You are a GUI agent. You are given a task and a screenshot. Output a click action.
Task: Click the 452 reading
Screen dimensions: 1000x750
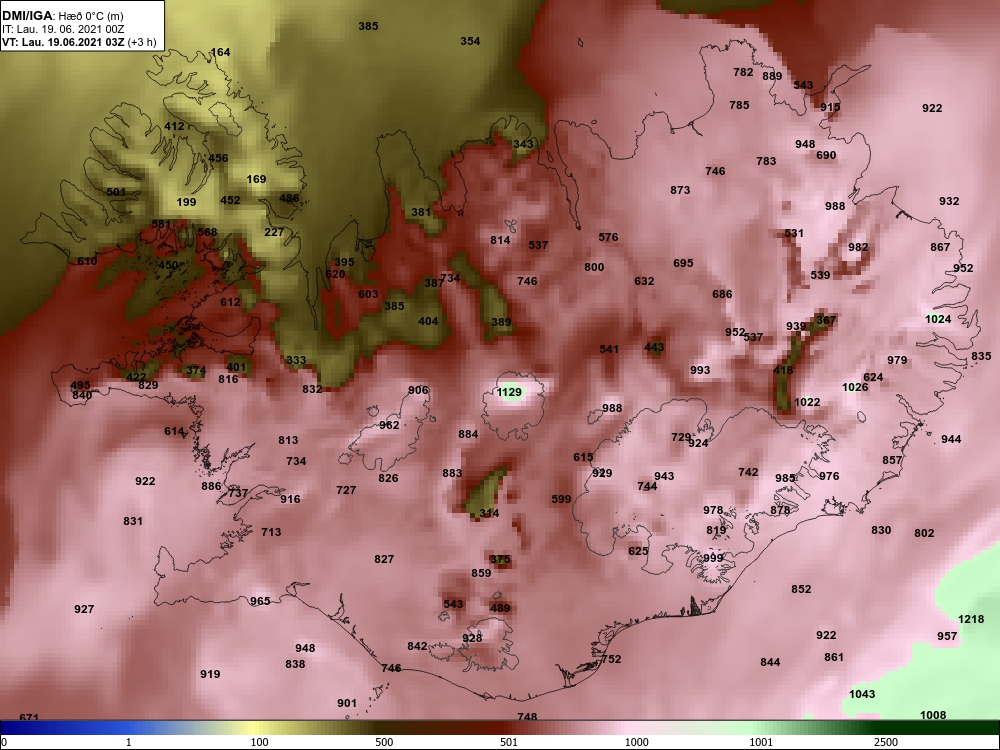click(x=230, y=200)
